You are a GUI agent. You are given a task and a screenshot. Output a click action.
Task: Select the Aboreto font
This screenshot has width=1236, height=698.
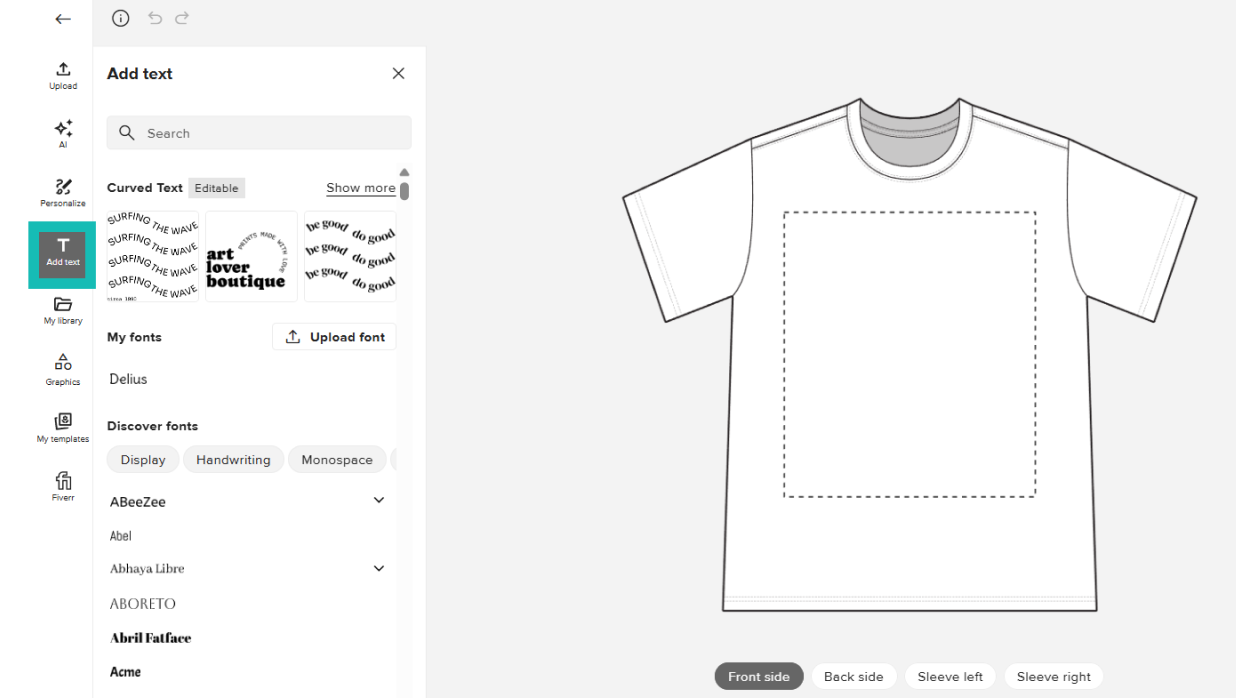[x=142, y=604]
